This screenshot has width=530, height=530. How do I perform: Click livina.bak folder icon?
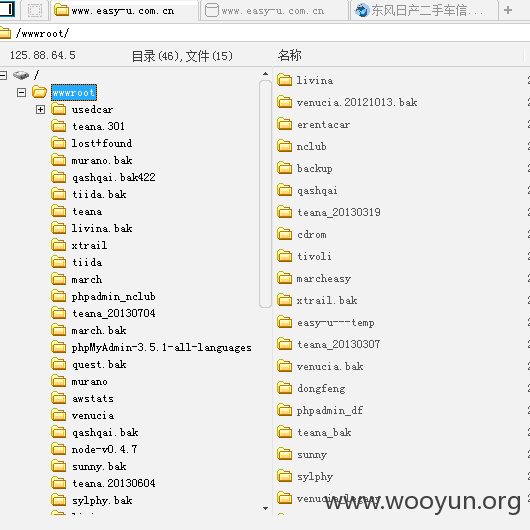coord(59,228)
